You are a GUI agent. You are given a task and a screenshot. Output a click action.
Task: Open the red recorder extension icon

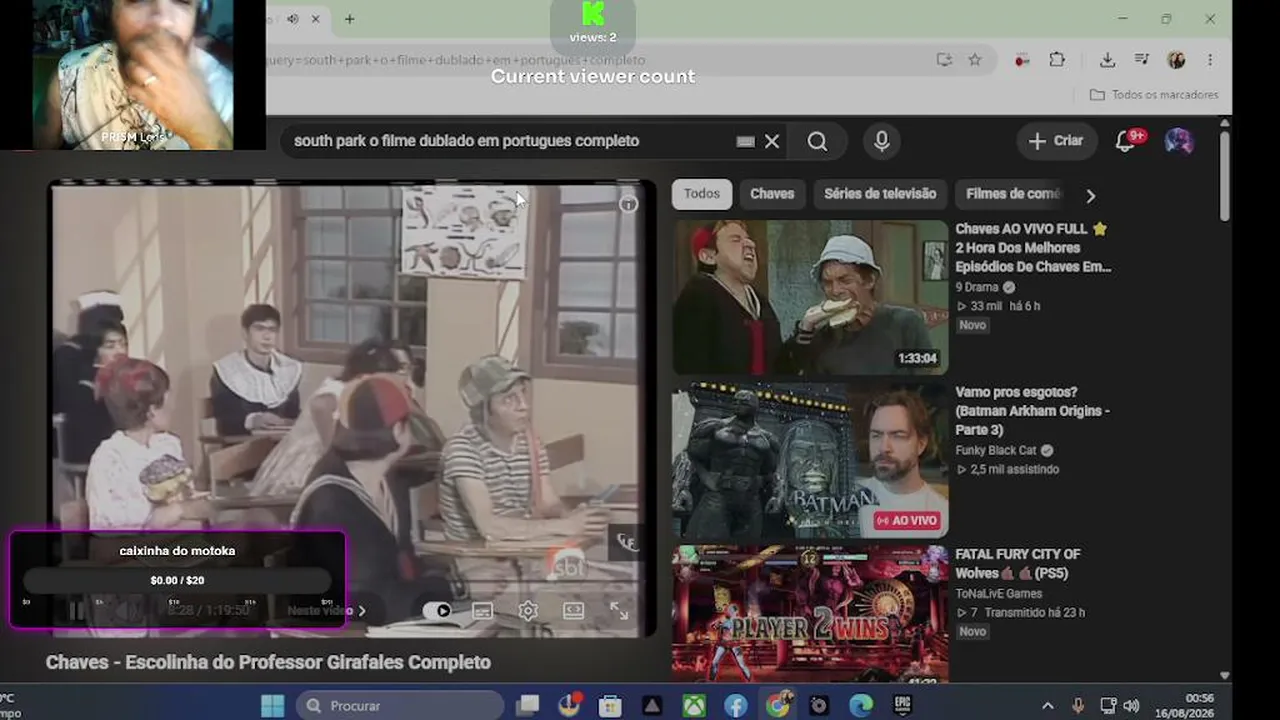[x=1022, y=60]
